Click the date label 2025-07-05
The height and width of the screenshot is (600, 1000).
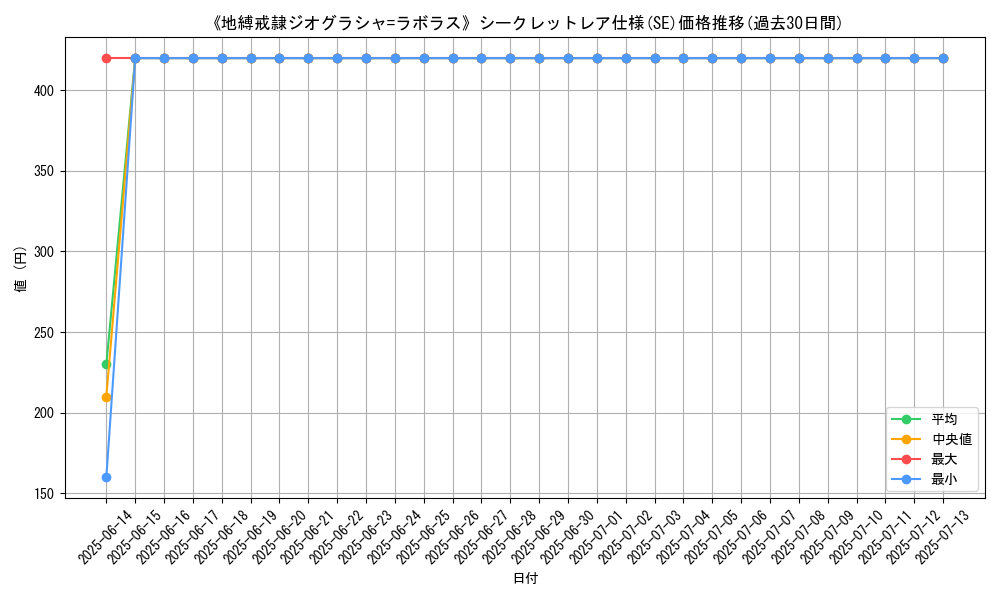click(x=711, y=538)
